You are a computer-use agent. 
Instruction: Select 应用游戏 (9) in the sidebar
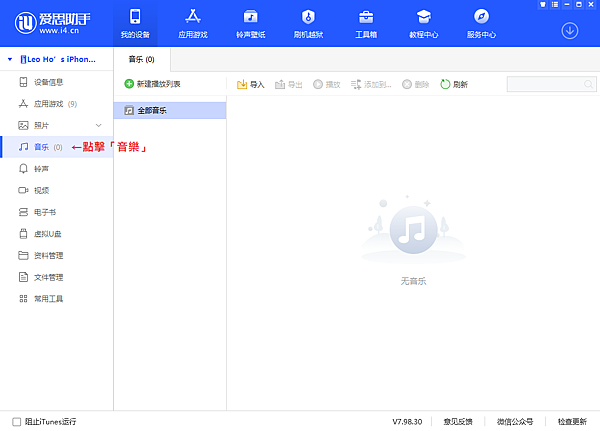57,104
